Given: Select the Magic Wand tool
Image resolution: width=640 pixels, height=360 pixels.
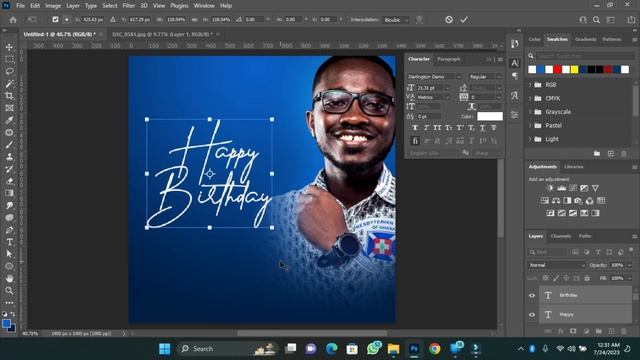Looking at the screenshot, I should point(9,84).
